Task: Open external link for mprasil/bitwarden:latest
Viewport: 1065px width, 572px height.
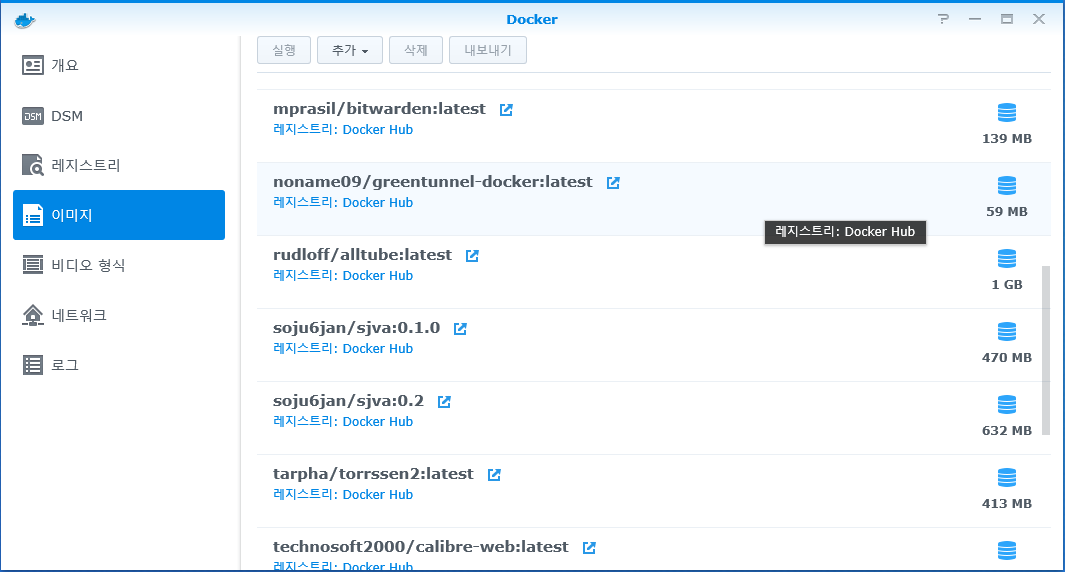Action: click(x=506, y=109)
